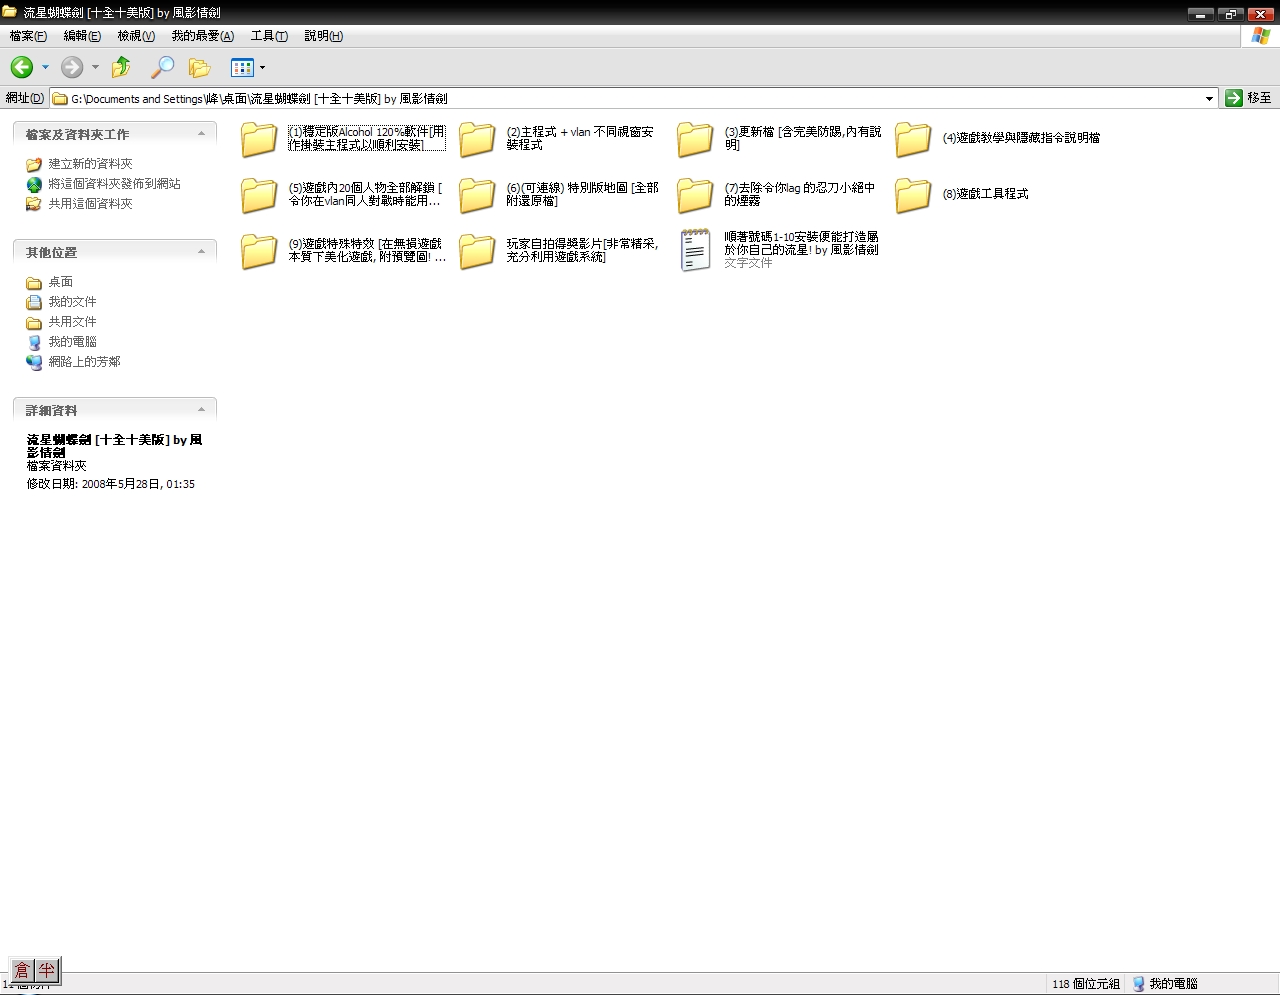Image resolution: width=1280 pixels, height=995 pixels.
Task: Open the 工具(T) menu
Action: 269,36
